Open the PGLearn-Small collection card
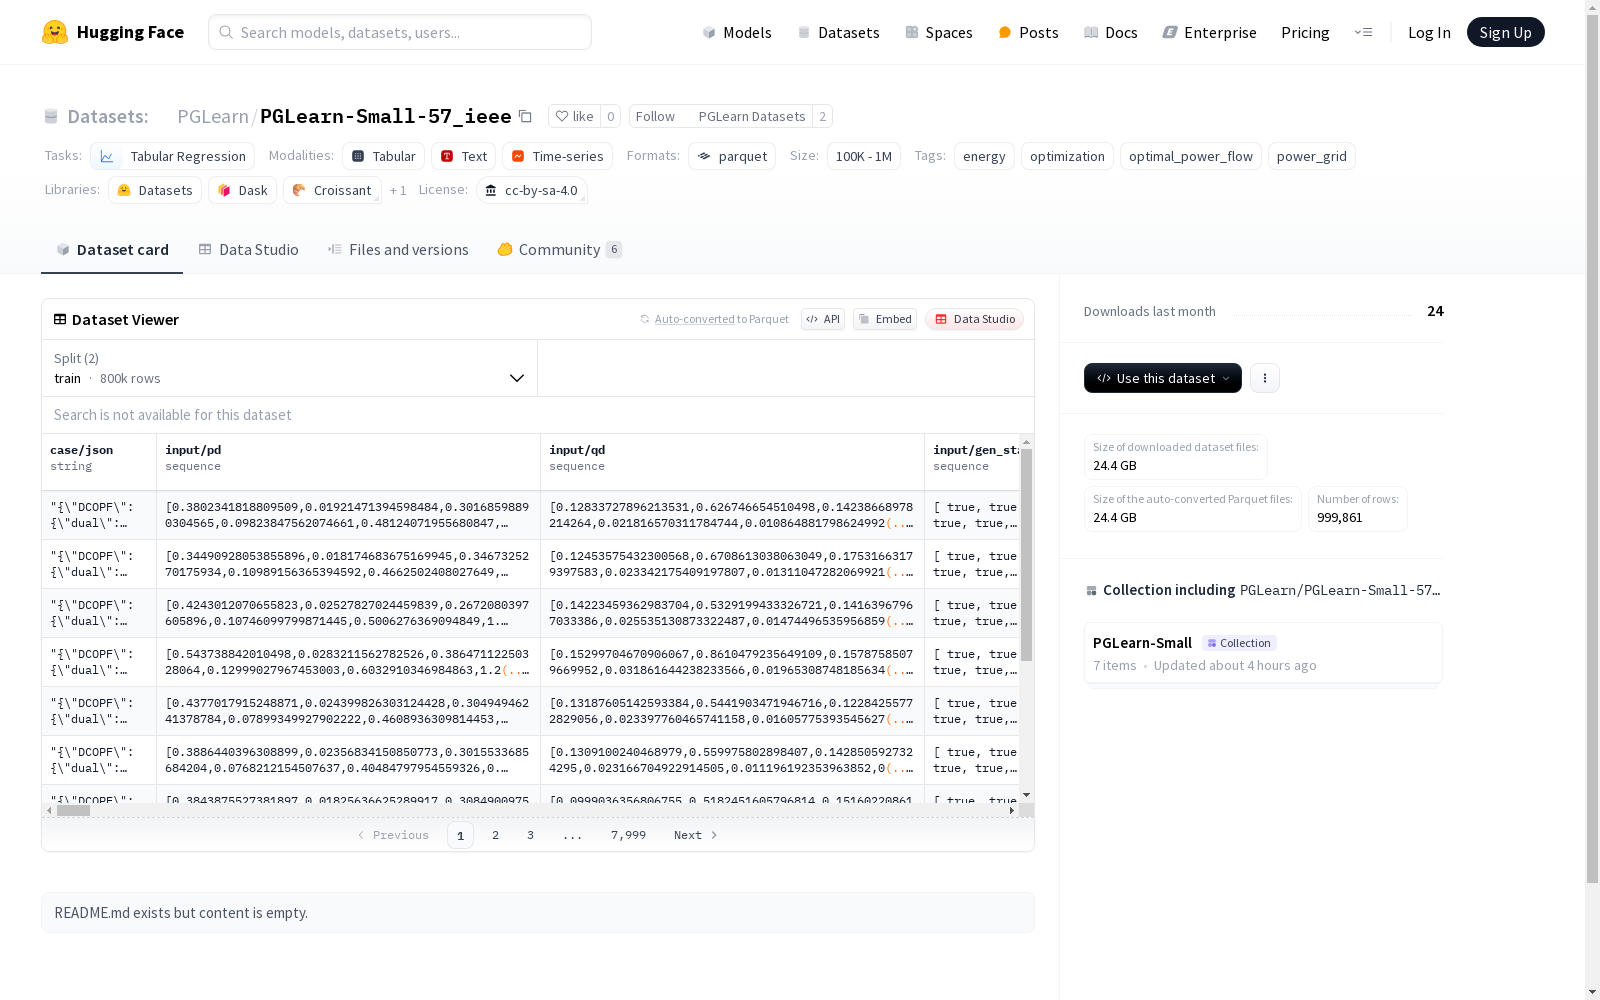This screenshot has height=1000, width=1600. click(1263, 653)
